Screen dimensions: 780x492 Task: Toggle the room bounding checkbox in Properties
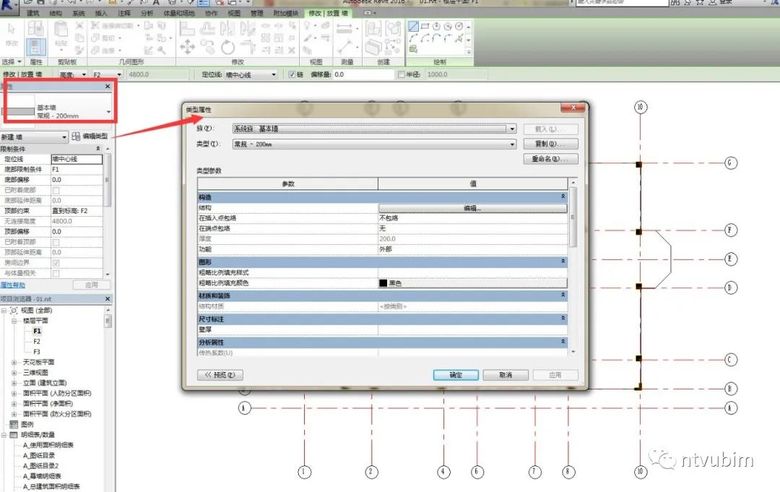click(x=55, y=262)
